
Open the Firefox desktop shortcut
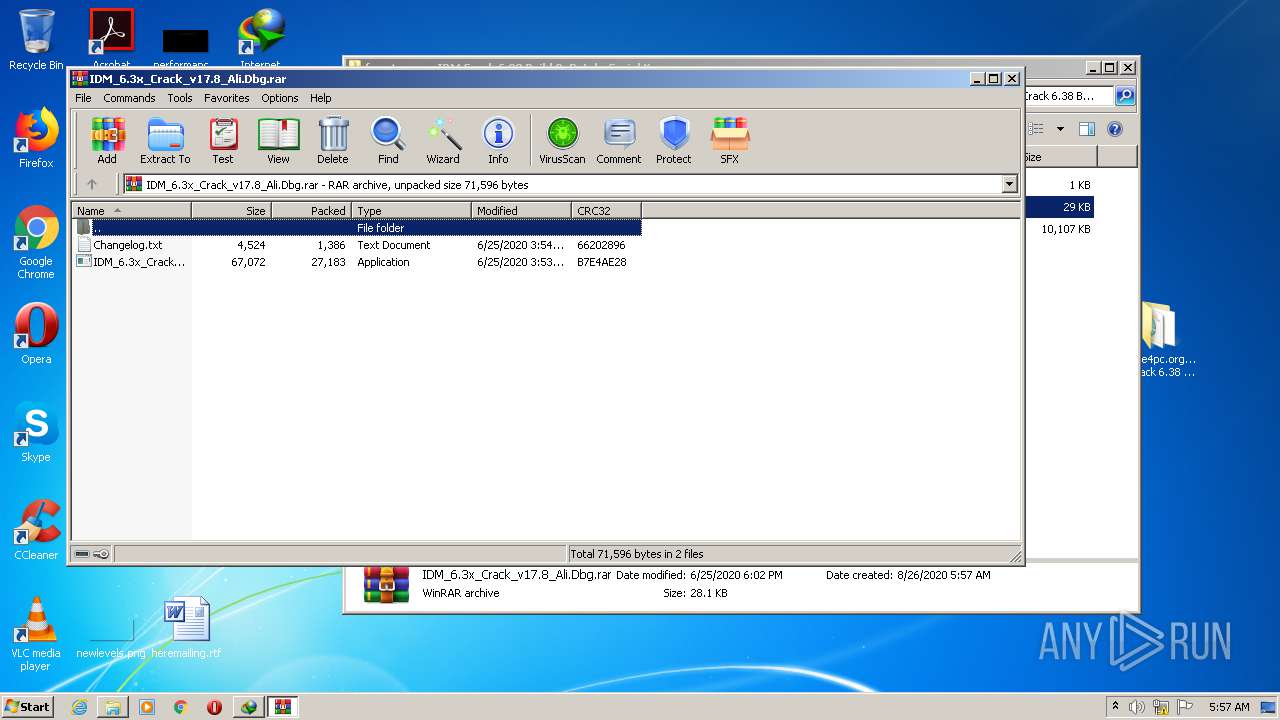[36, 138]
